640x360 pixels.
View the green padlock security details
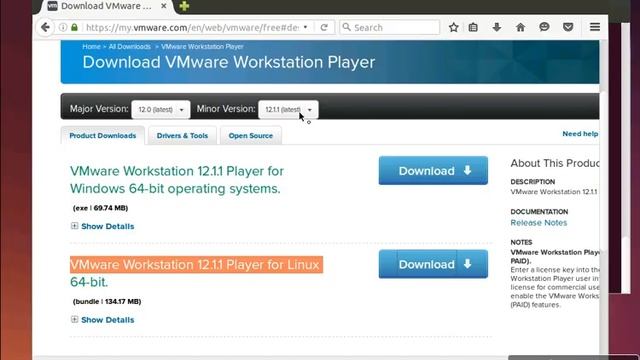[74, 27]
